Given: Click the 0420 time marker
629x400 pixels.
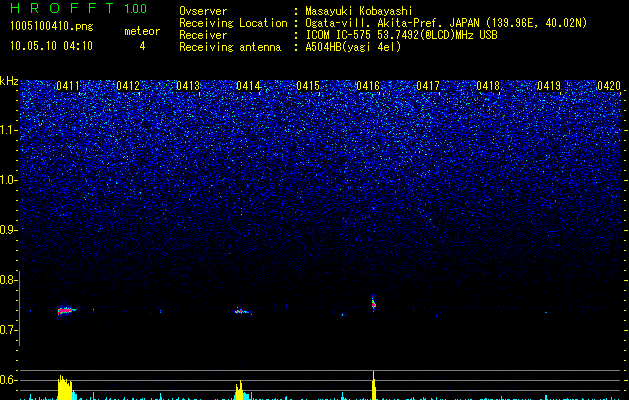Looking at the screenshot, I should 609,86.
